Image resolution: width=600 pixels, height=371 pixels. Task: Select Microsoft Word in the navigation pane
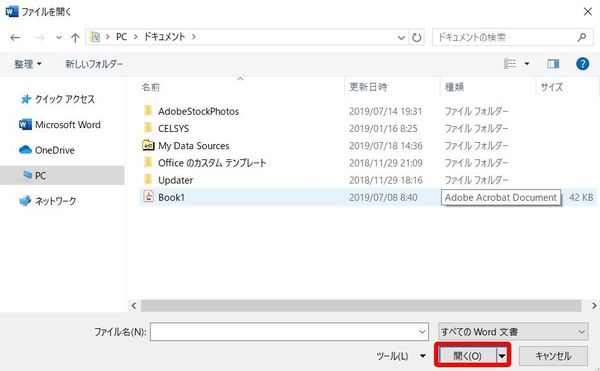[60, 125]
